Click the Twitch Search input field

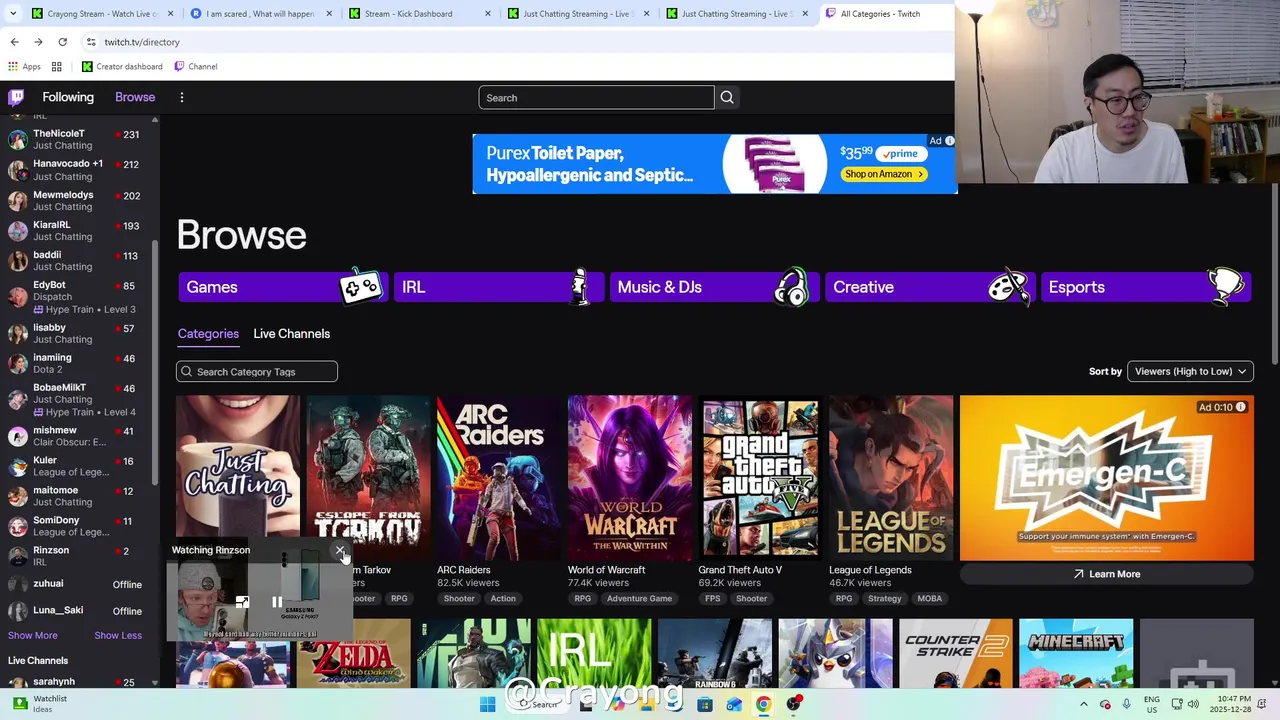point(596,98)
